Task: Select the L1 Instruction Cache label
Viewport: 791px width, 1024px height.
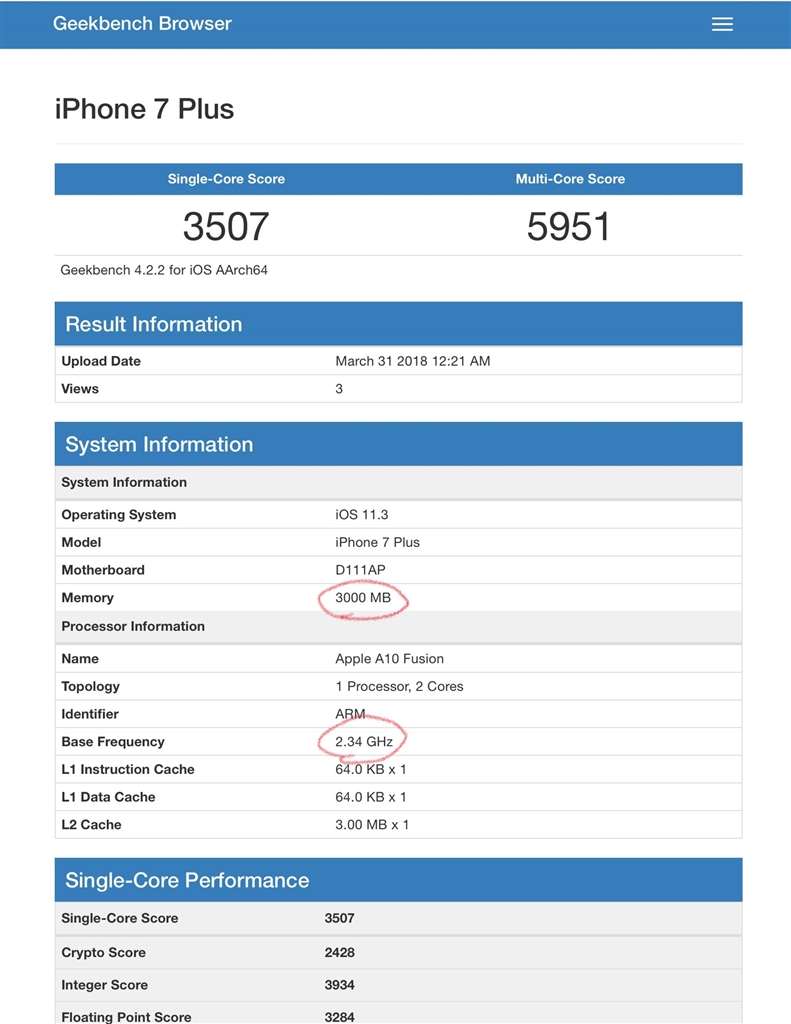Action: (128, 769)
